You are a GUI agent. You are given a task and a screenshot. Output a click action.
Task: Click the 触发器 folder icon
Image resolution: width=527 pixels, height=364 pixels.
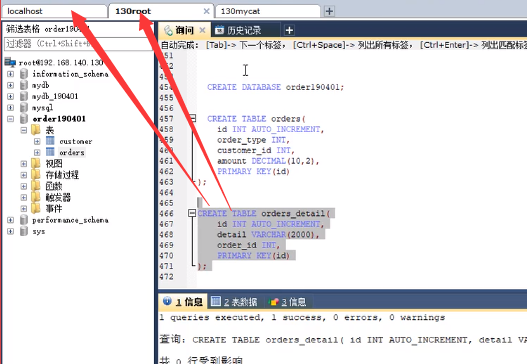(36, 197)
